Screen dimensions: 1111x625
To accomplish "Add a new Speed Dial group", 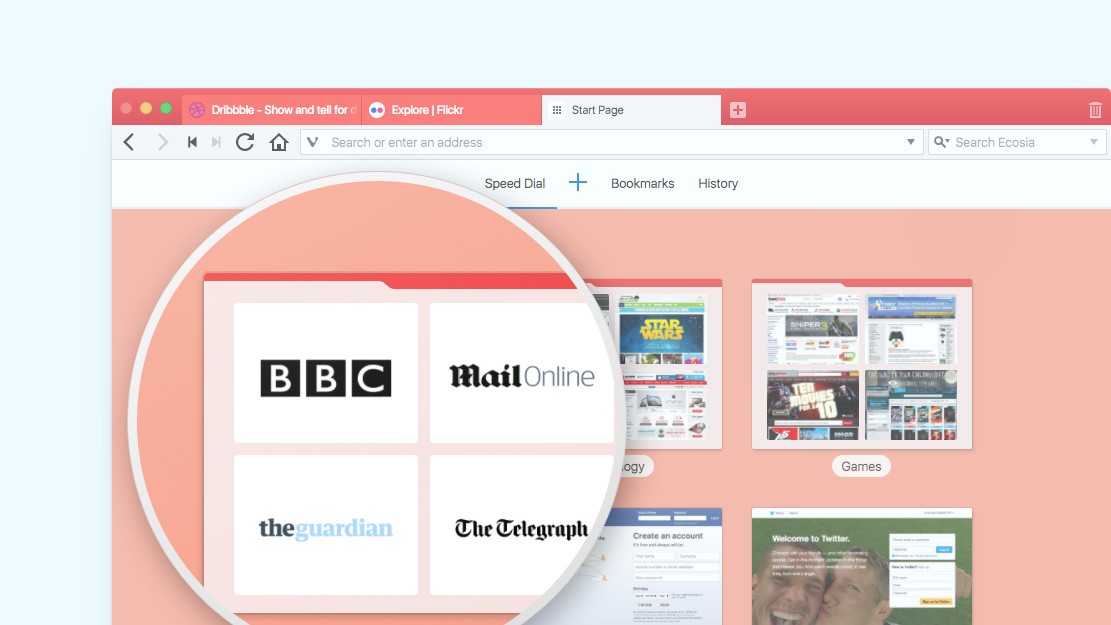I will point(578,183).
